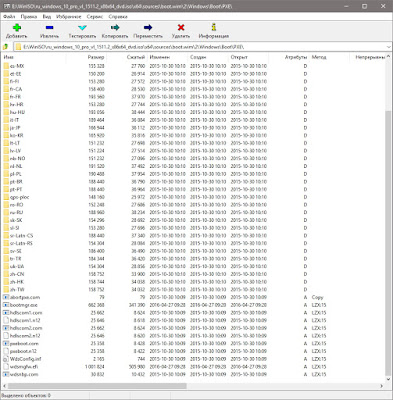The height and width of the screenshot is (400, 393).
Task: Sort by the Размер column header
Action: point(86,57)
